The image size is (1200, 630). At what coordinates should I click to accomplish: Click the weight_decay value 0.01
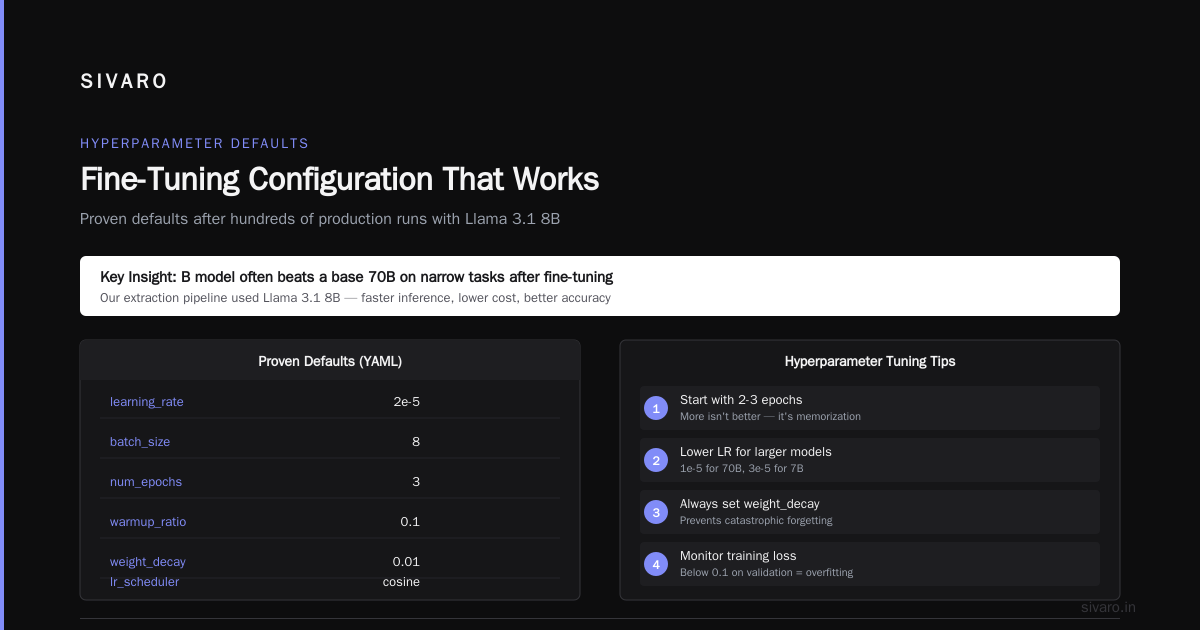click(x=406, y=562)
